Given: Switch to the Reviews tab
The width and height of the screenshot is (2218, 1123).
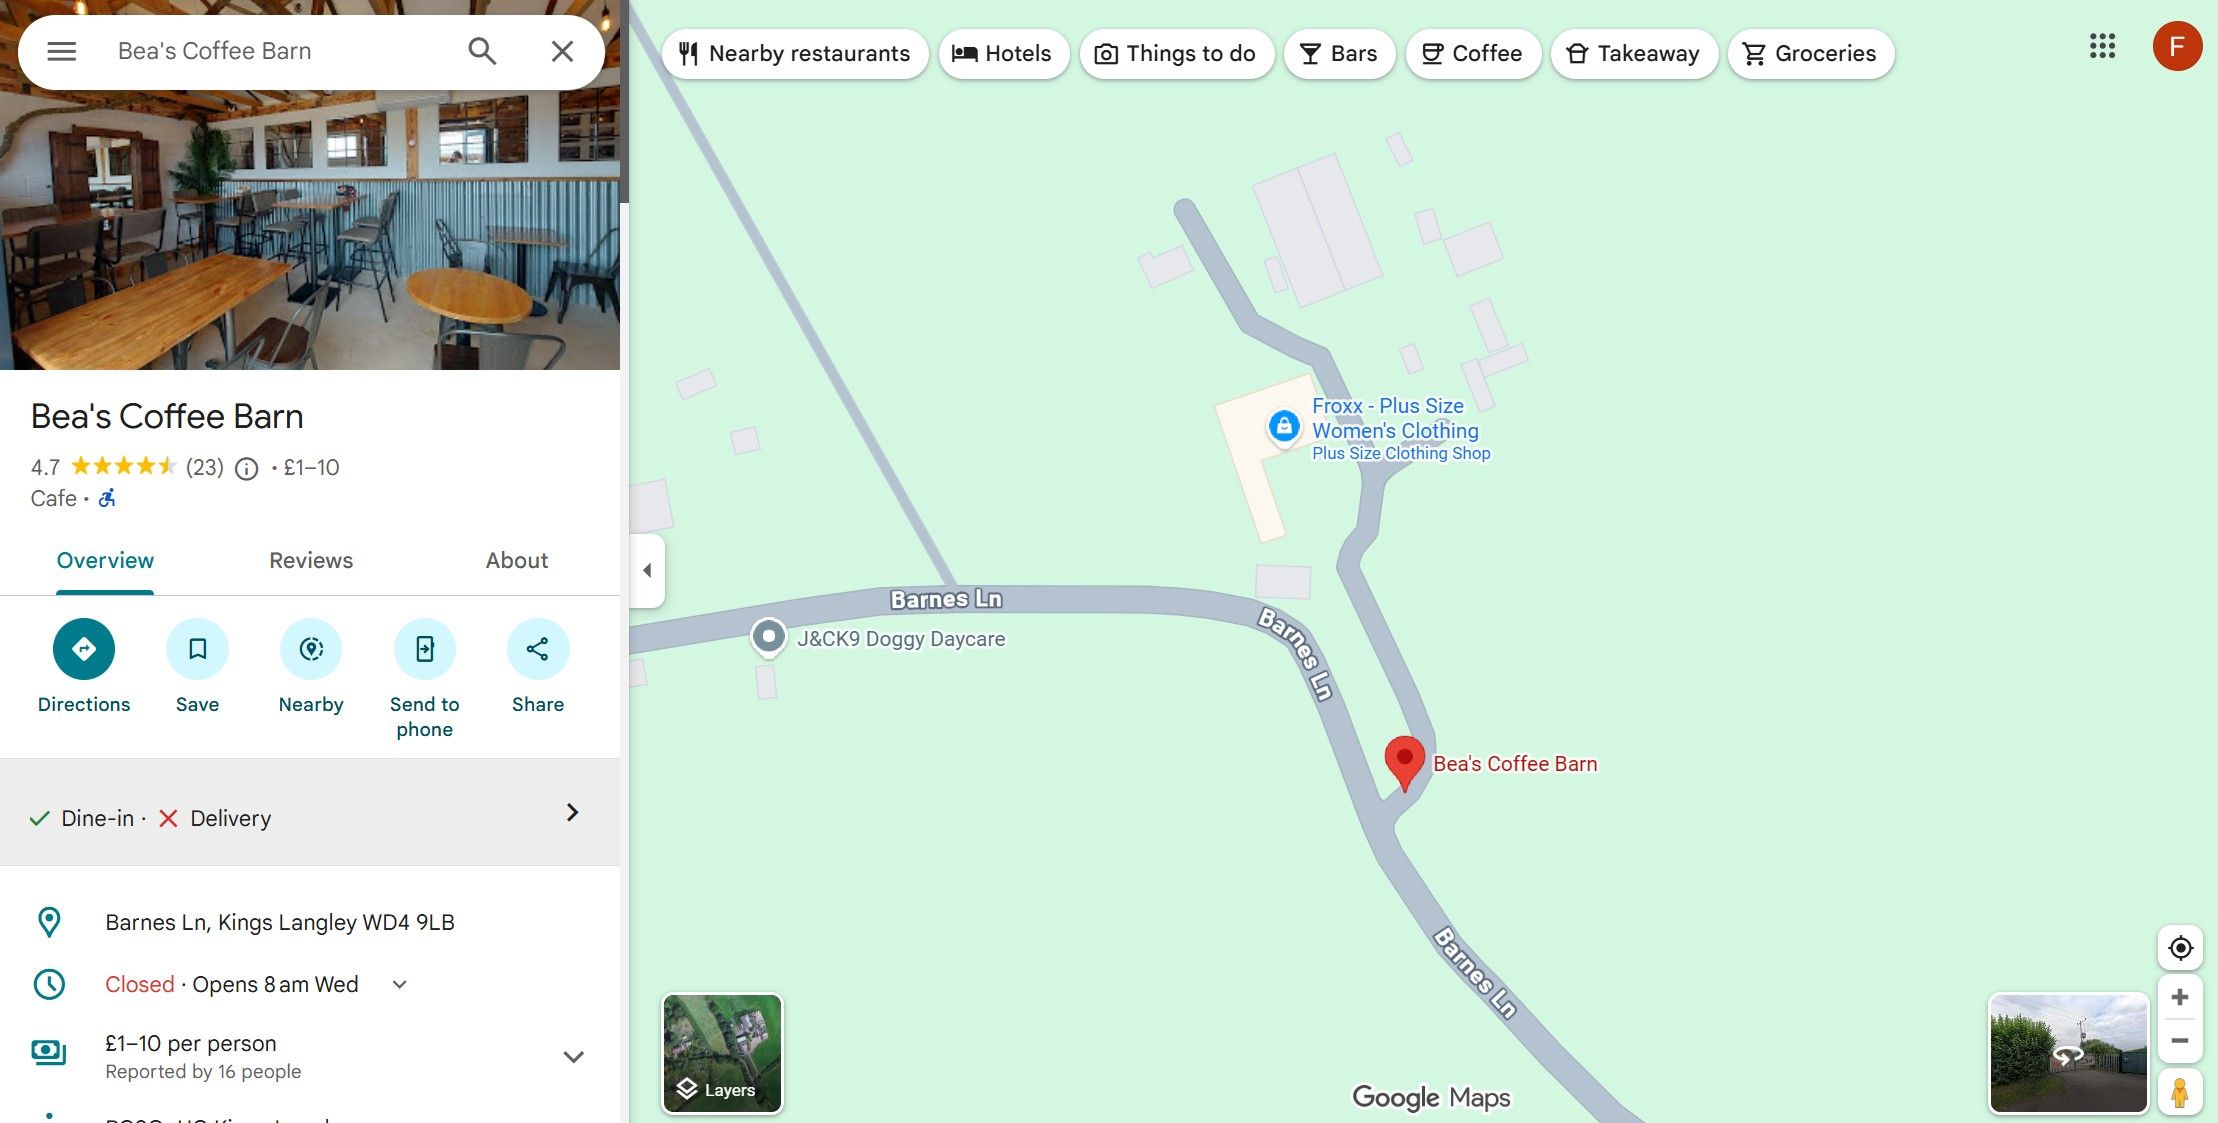Looking at the screenshot, I should pos(311,561).
